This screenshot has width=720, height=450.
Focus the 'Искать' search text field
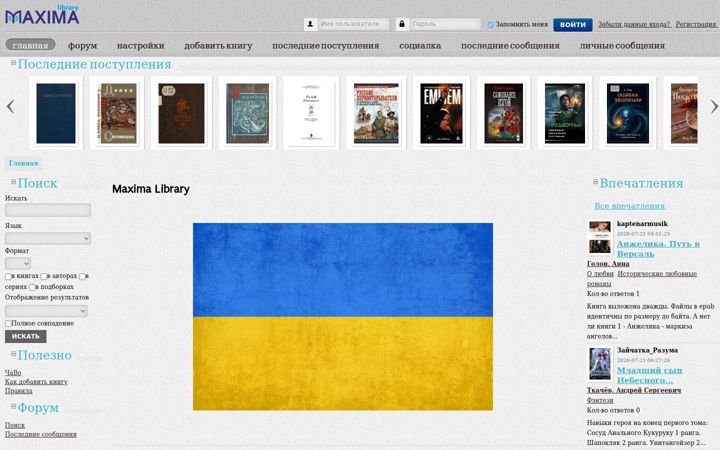pyautogui.click(x=48, y=210)
